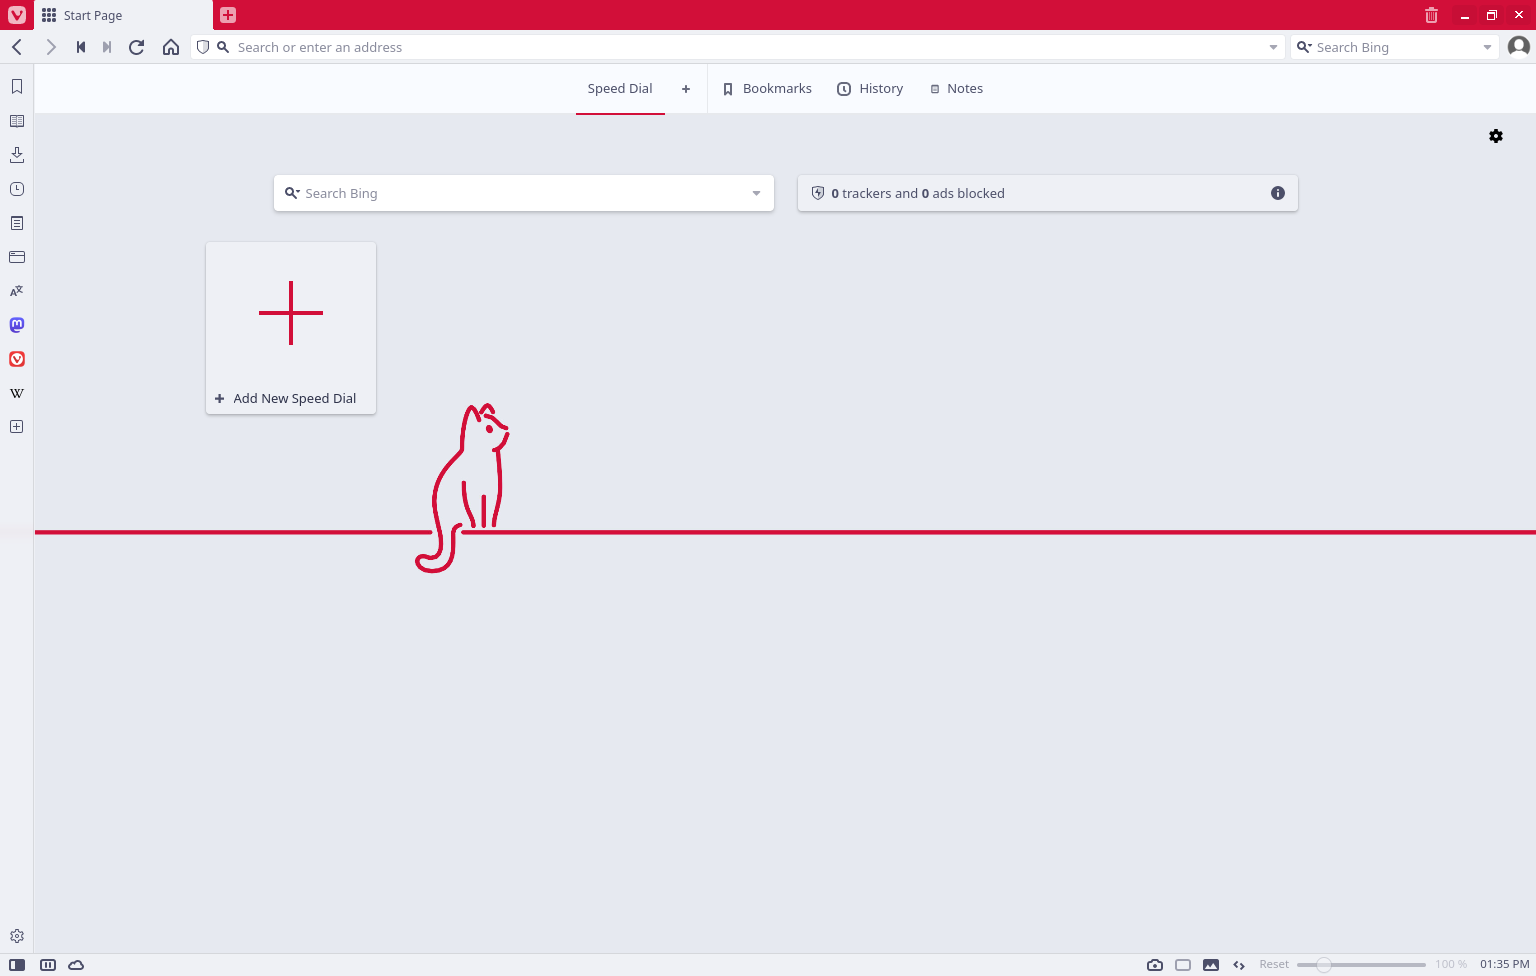Screen dimensions: 1536x976
Task: Toggle the side panel visibility
Action: point(17,965)
